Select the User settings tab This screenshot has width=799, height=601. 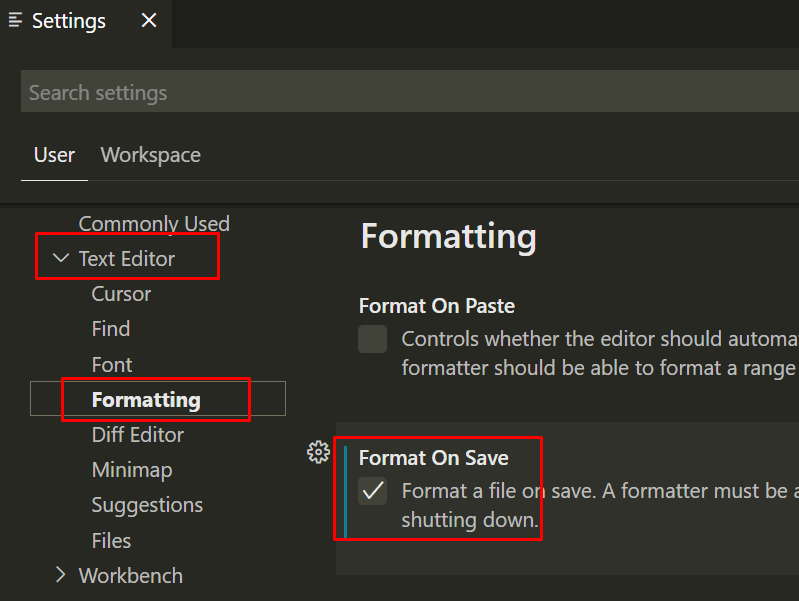(x=54, y=155)
